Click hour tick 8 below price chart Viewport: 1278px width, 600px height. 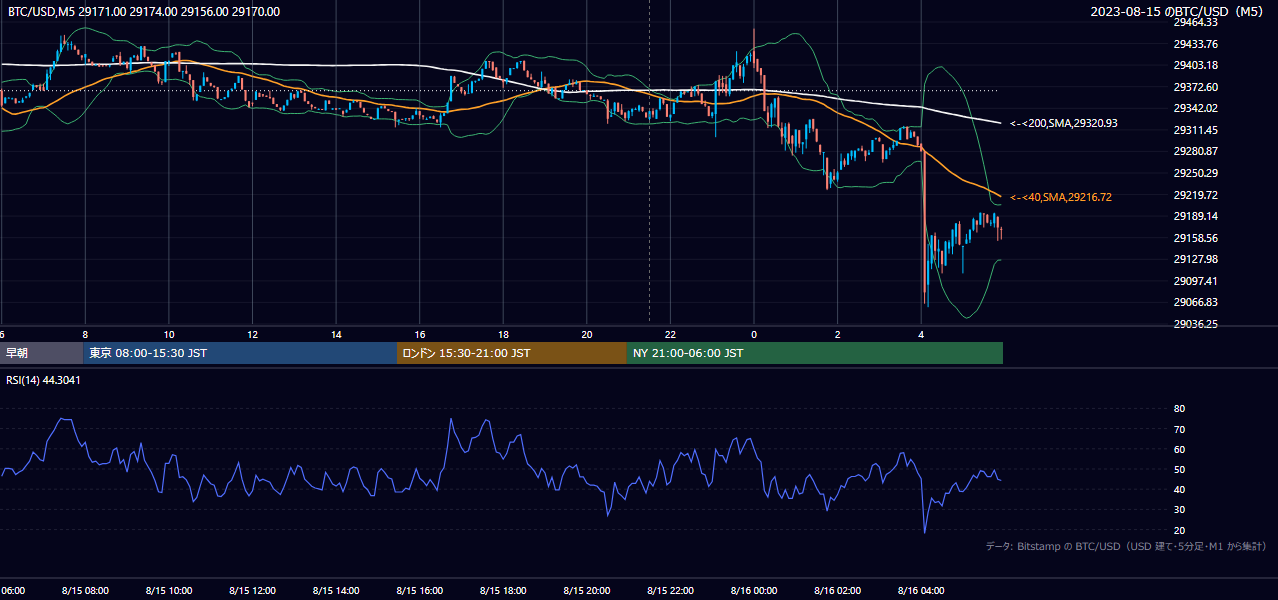pos(85,334)
